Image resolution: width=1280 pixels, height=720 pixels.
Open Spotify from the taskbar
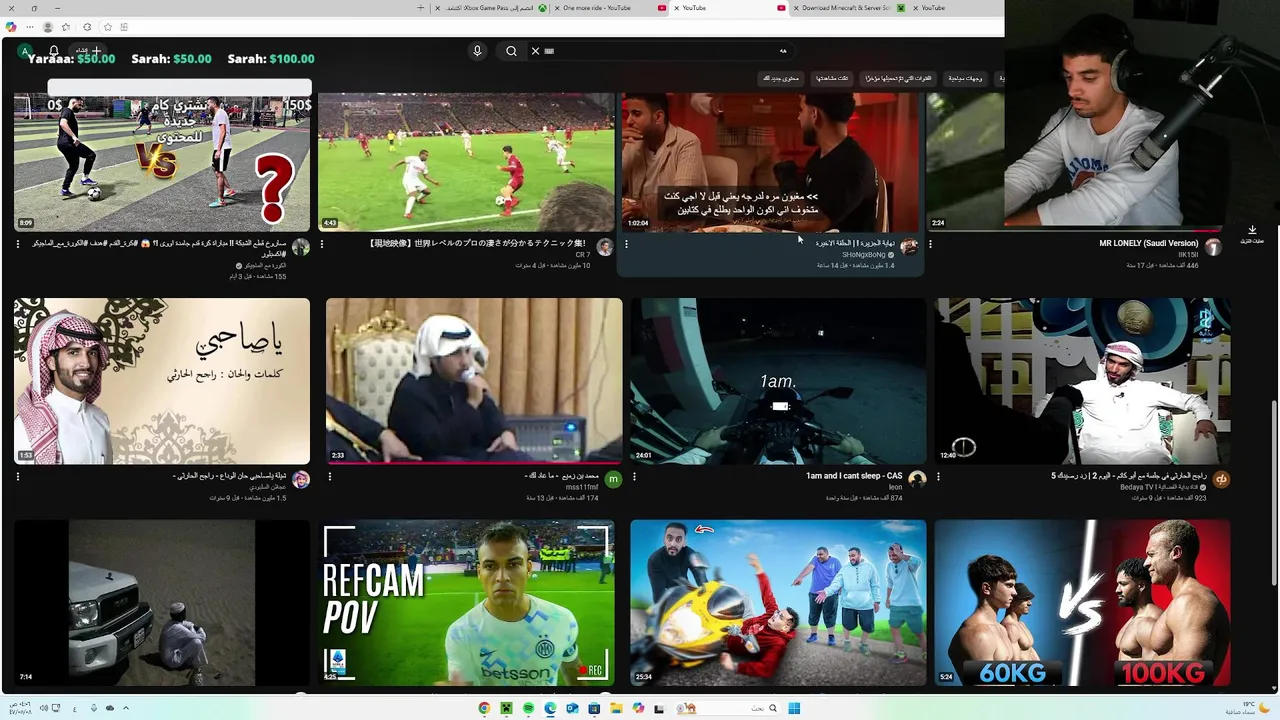[528, 708]
